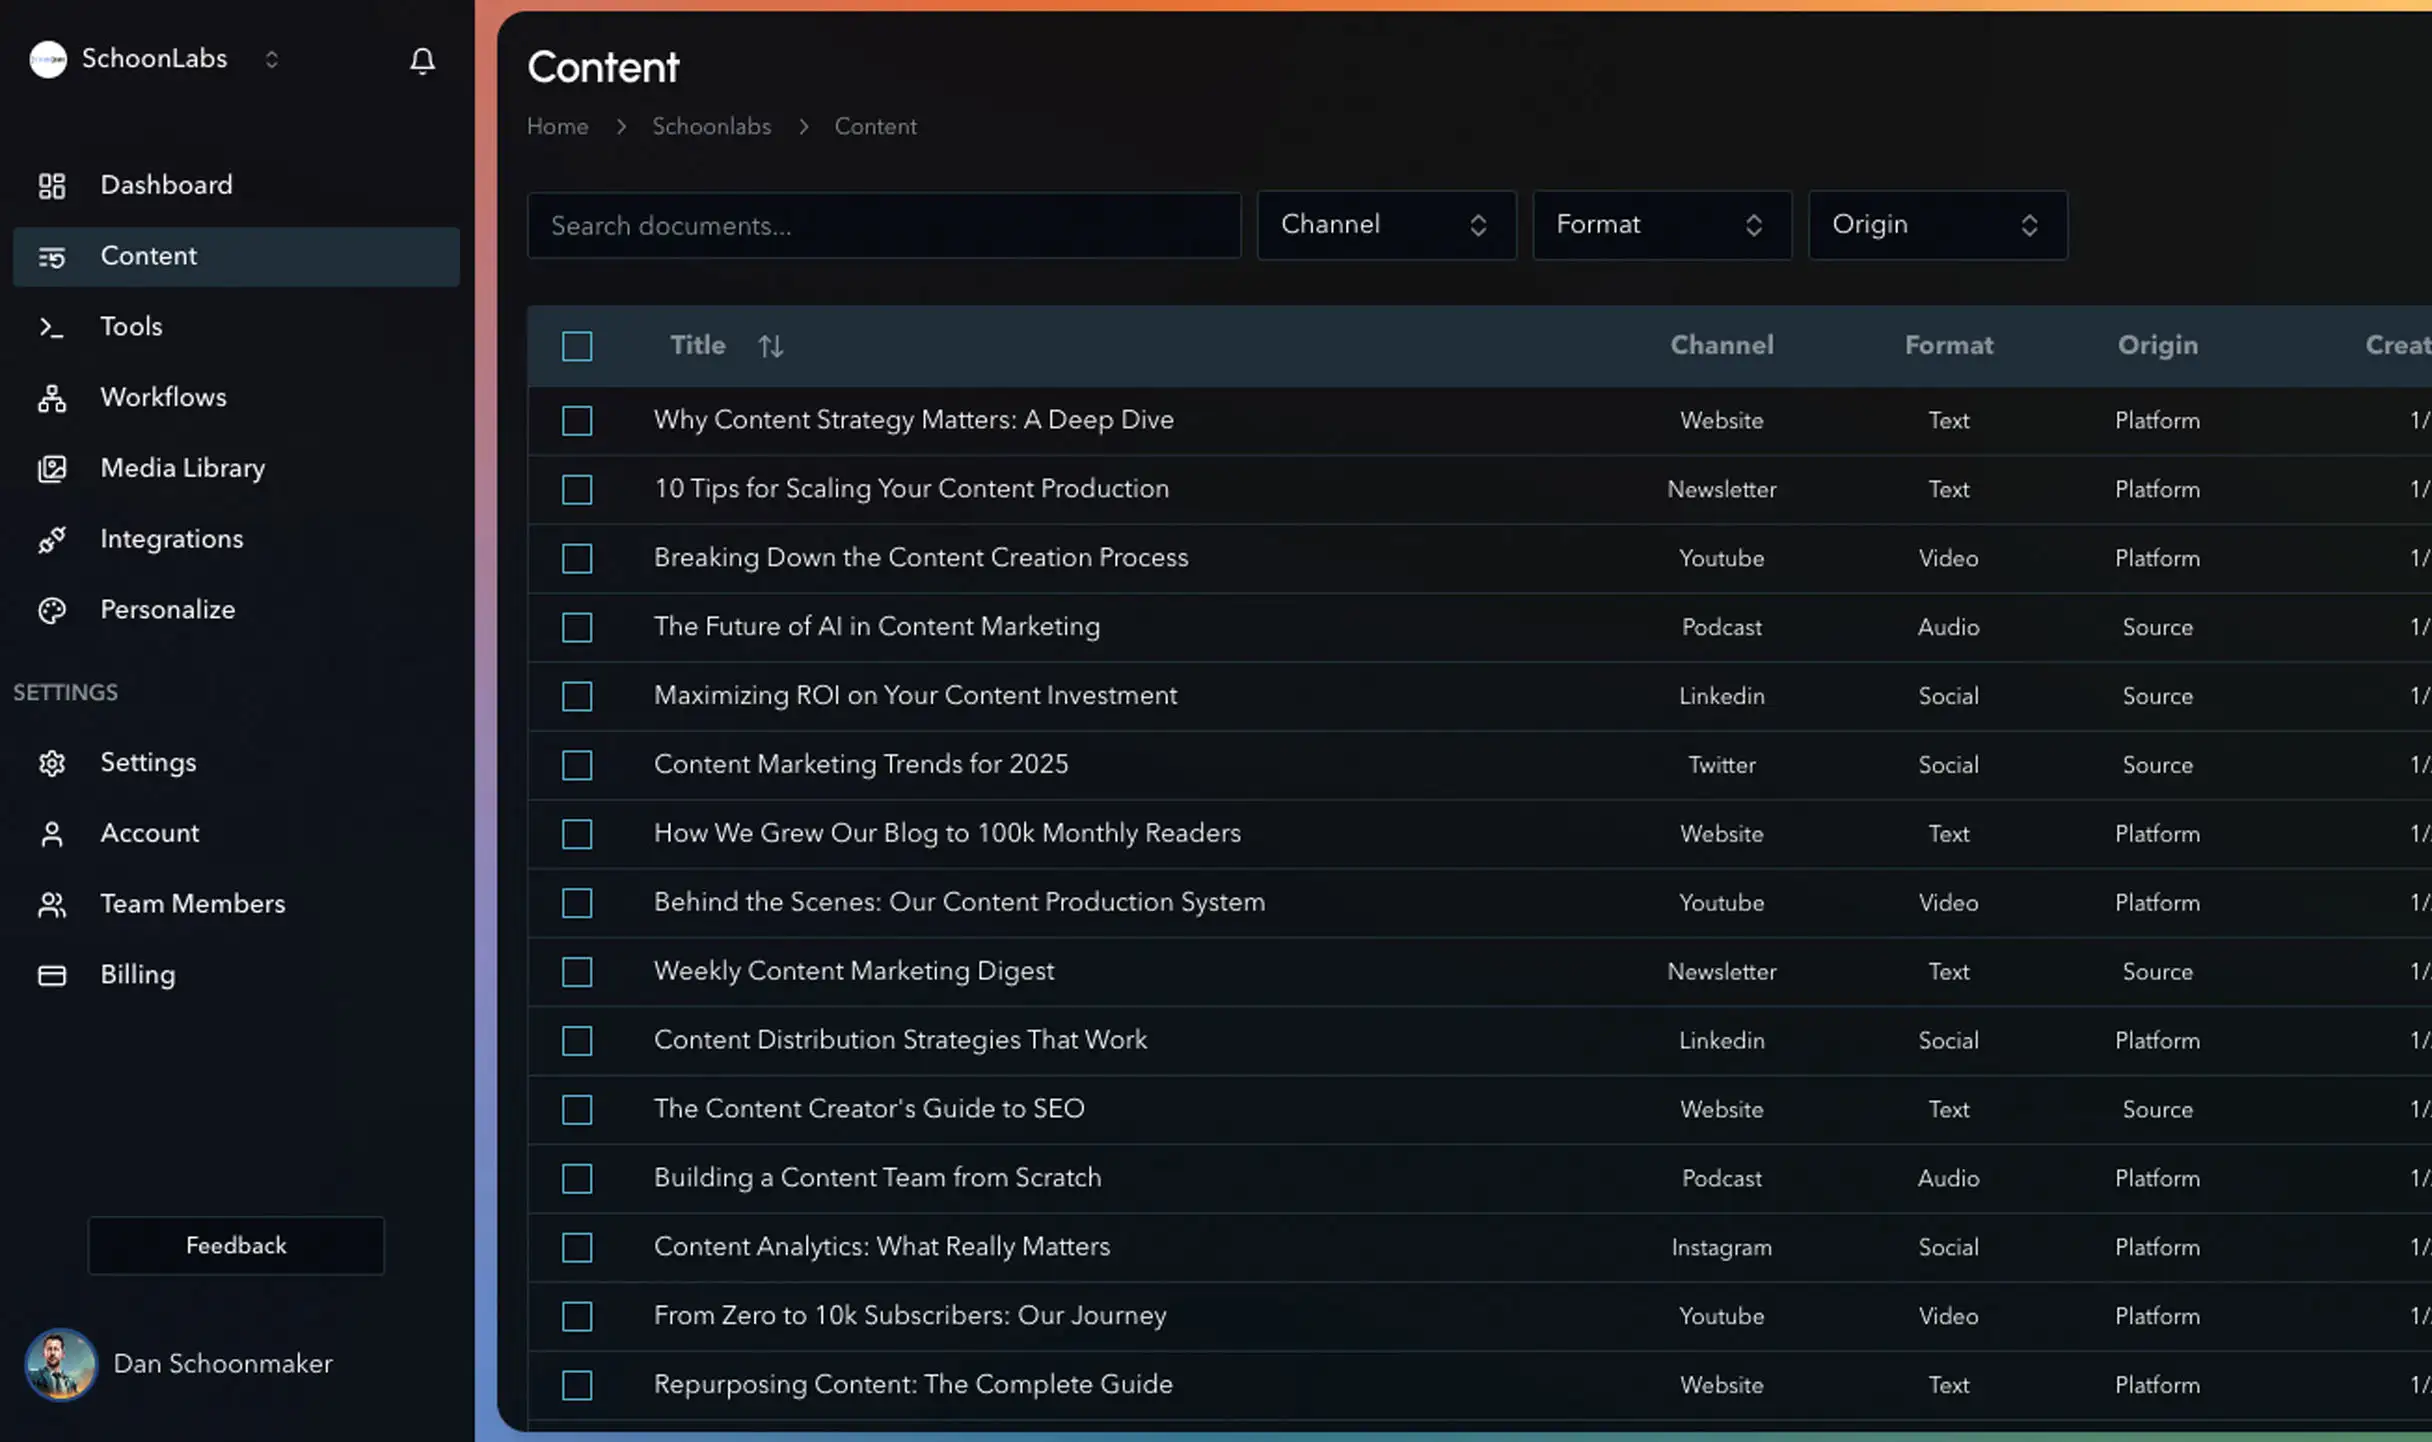Click the Dashboard grid icon

52,186
